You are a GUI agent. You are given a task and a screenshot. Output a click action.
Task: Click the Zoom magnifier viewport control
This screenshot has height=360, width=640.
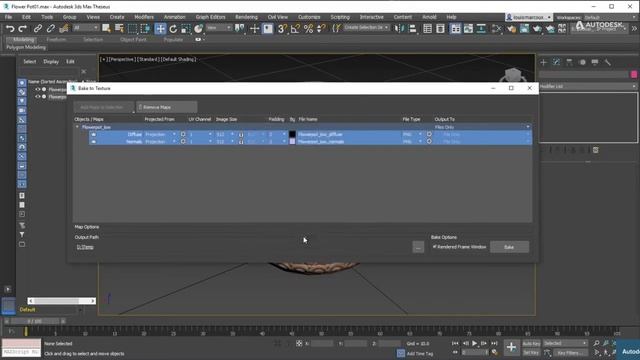tap(597, 343)
